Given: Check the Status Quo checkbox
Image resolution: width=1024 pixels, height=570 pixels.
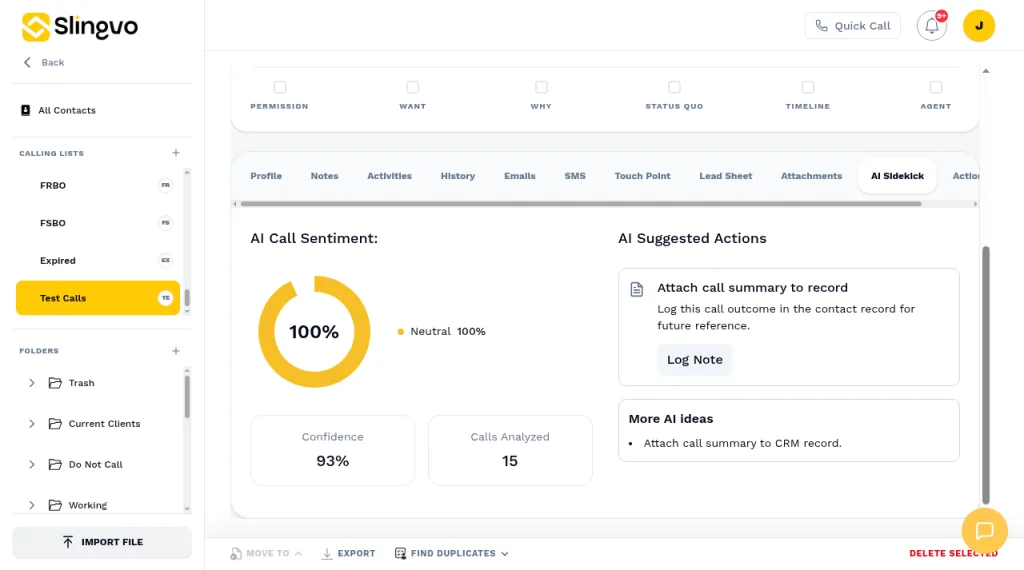Looking at the screenshot, I should tap(674, 87).
